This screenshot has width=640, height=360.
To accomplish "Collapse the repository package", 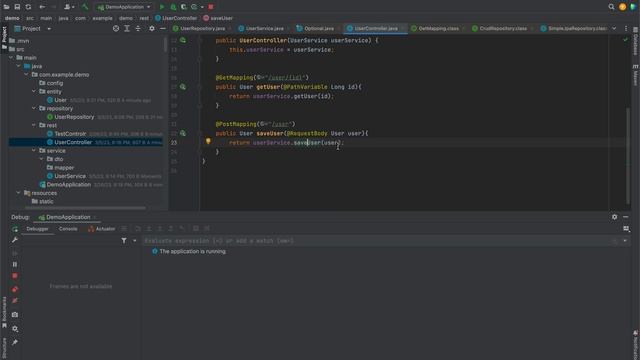I will (x=34, y=108).
